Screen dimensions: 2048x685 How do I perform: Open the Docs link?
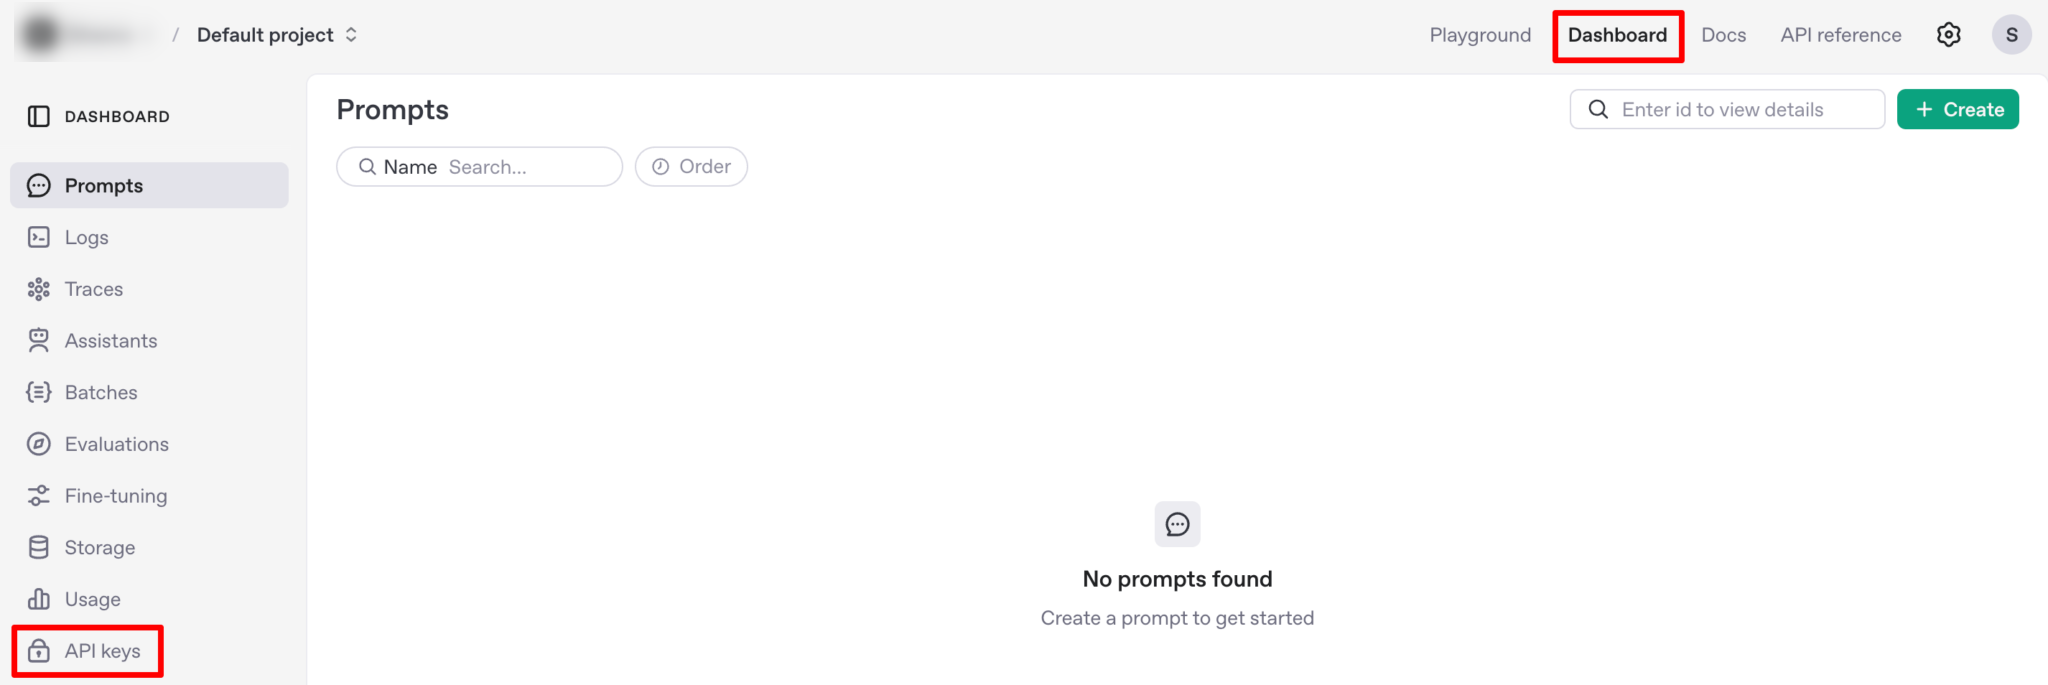click(x=1723, y=35)
